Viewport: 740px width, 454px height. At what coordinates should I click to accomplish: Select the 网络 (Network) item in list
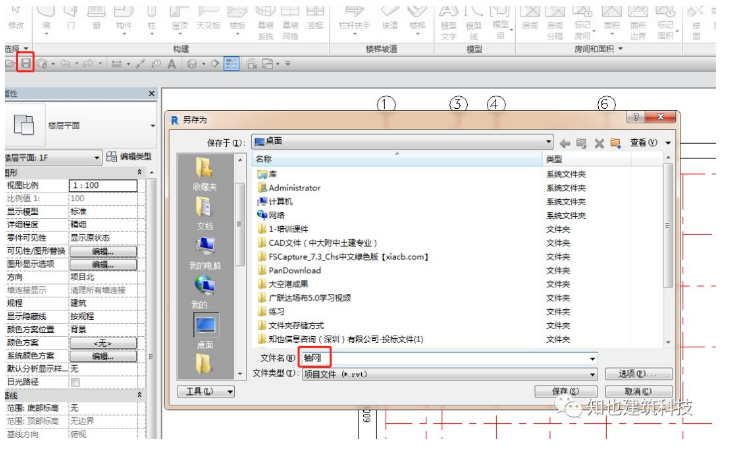271,215
